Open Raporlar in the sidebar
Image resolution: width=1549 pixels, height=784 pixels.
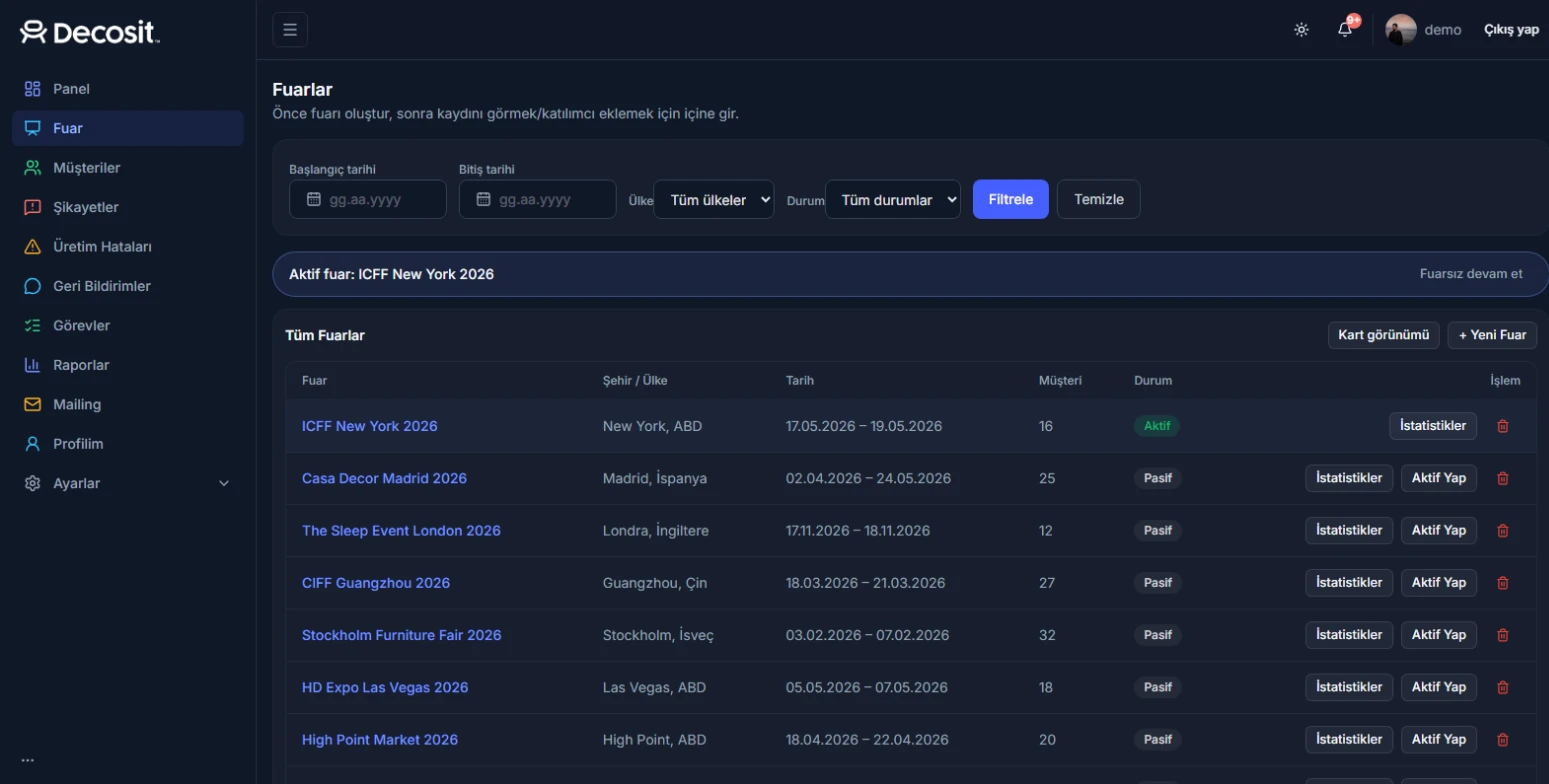(x=128, y=365)
